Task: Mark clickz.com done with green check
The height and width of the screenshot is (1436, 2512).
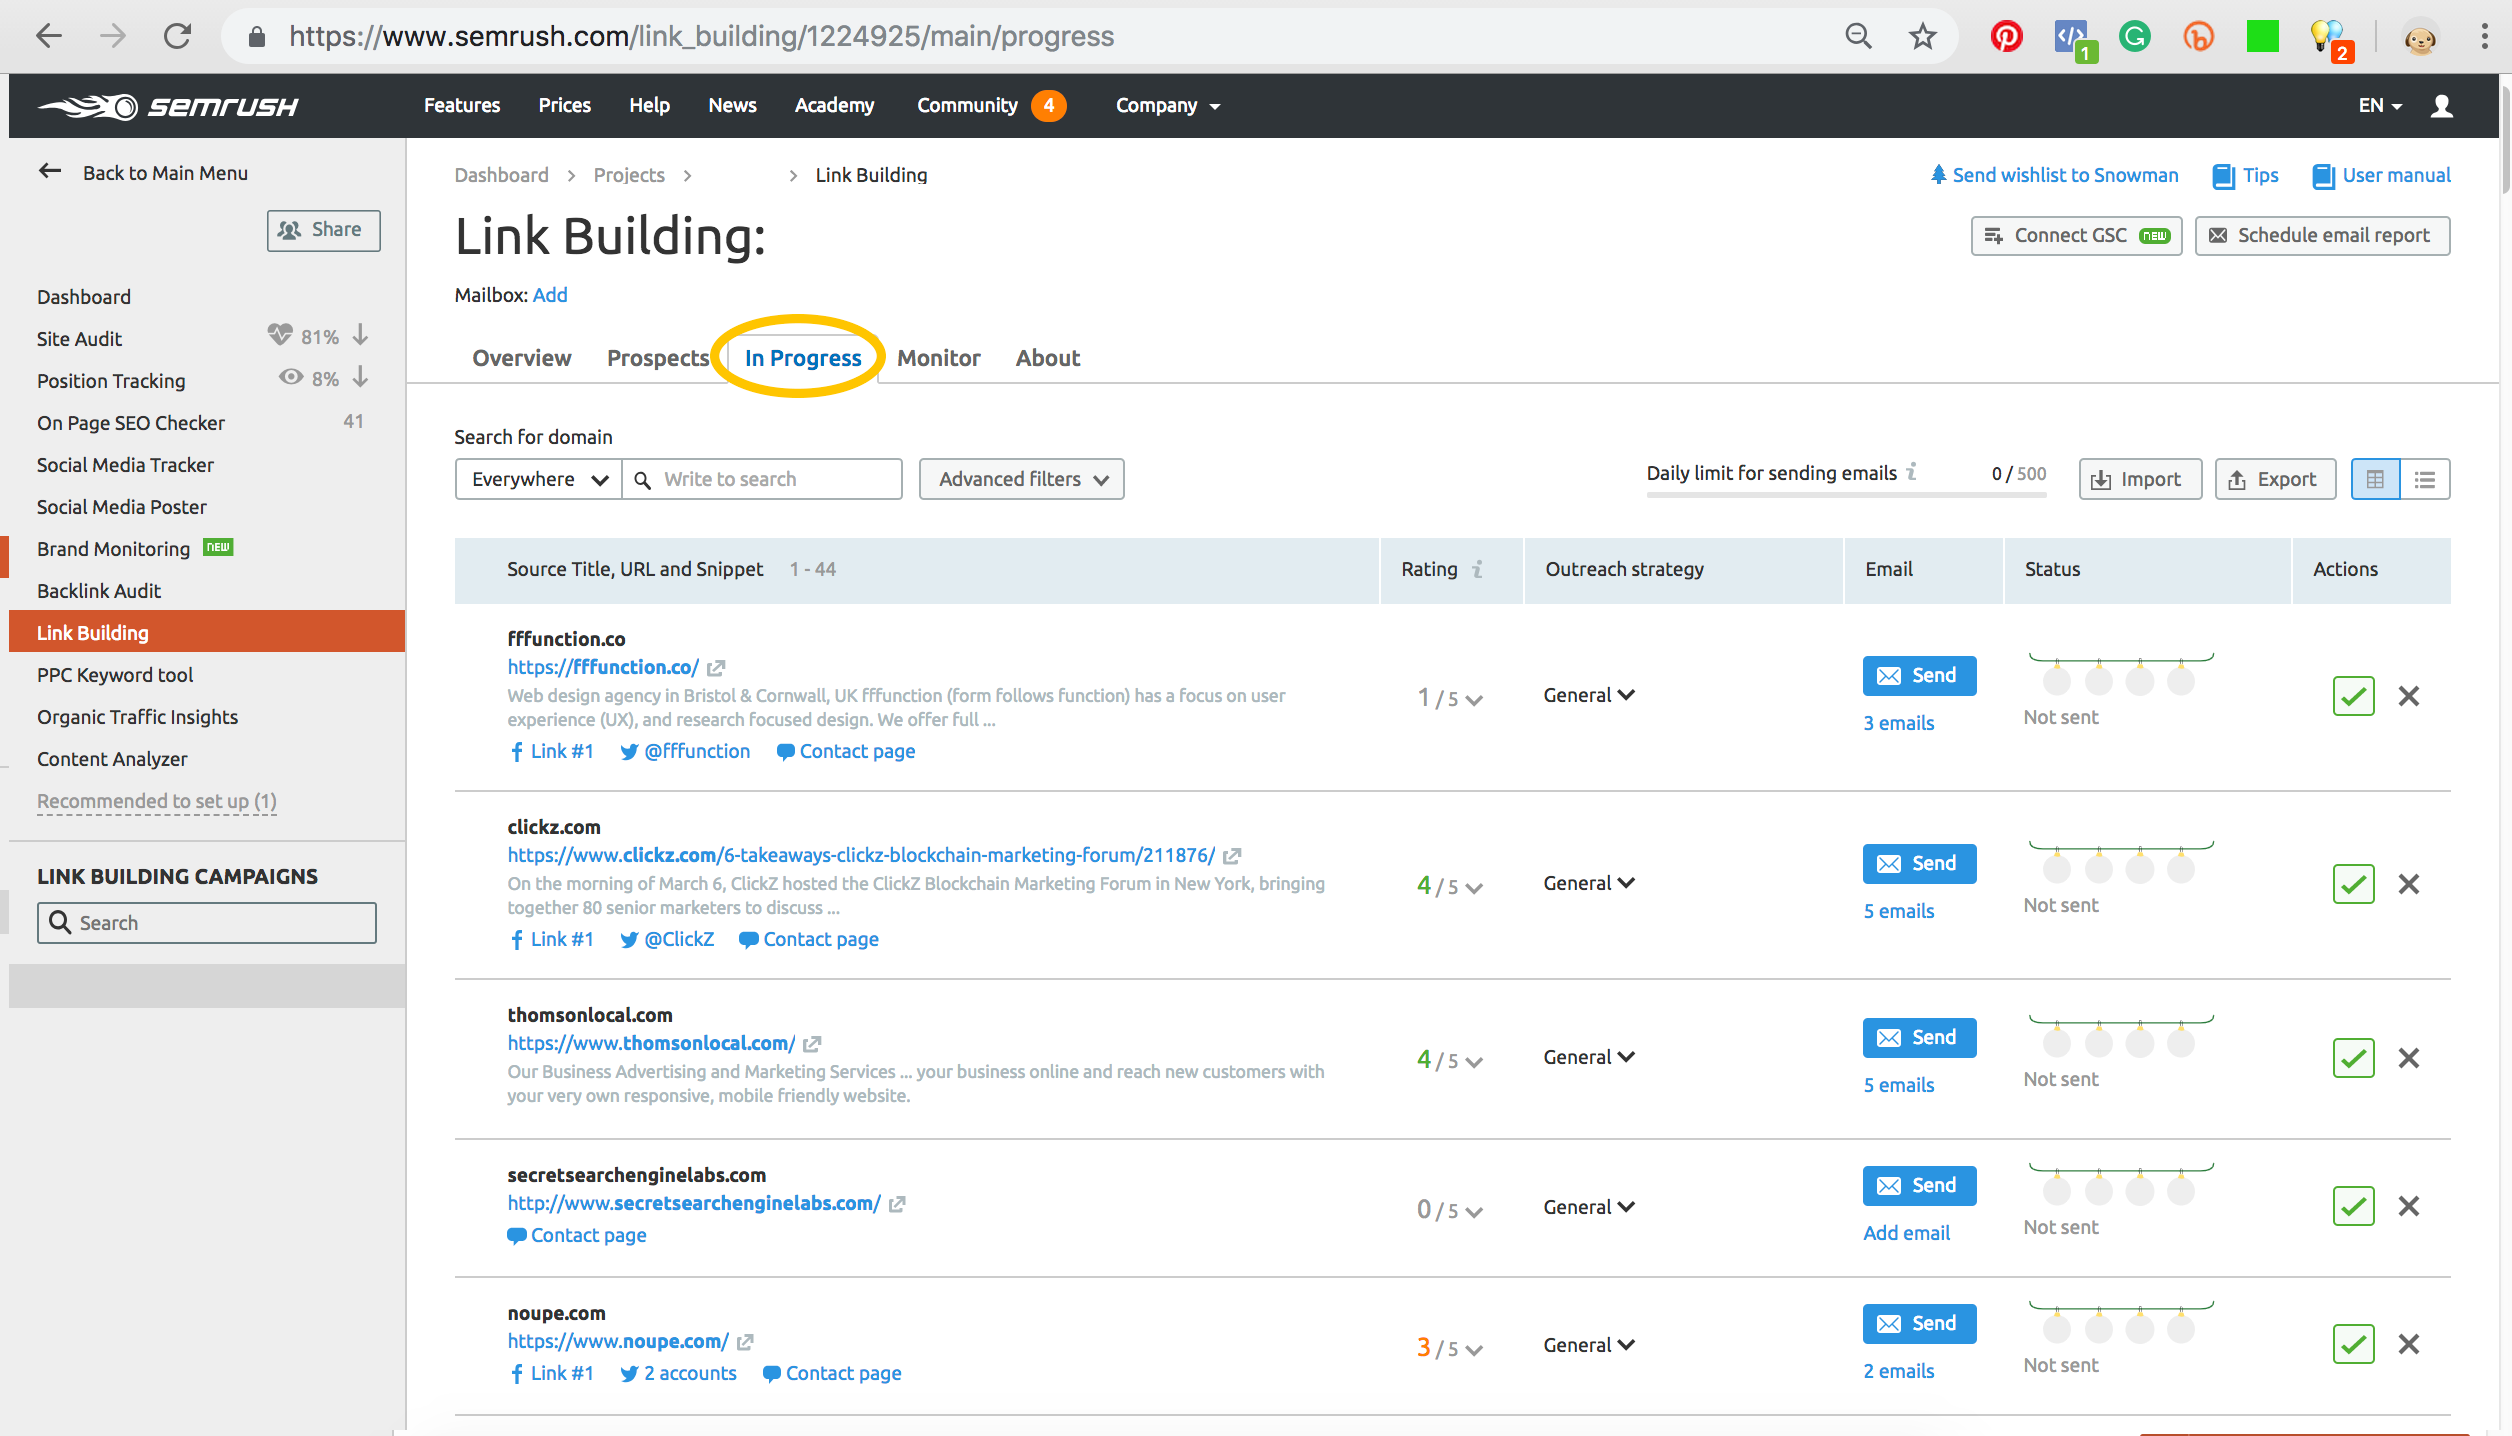Action: 2354,884
